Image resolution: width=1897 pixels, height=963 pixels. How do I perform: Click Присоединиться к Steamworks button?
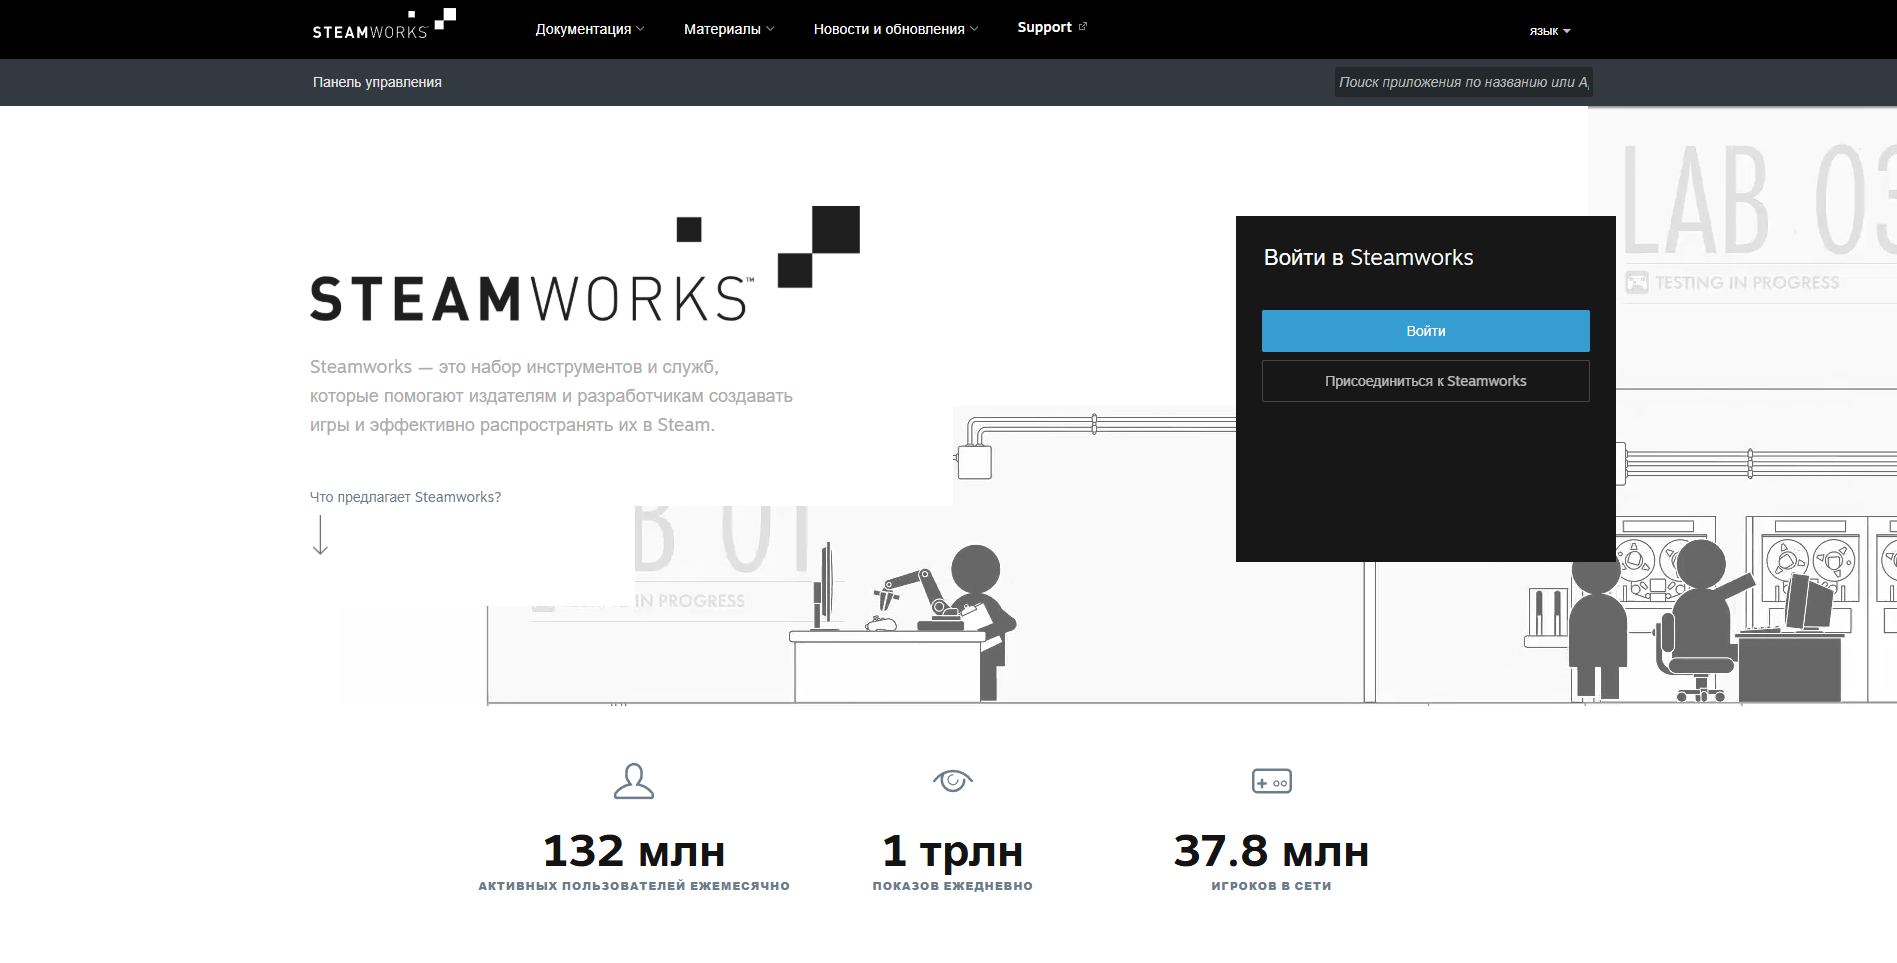[1425, 381]
